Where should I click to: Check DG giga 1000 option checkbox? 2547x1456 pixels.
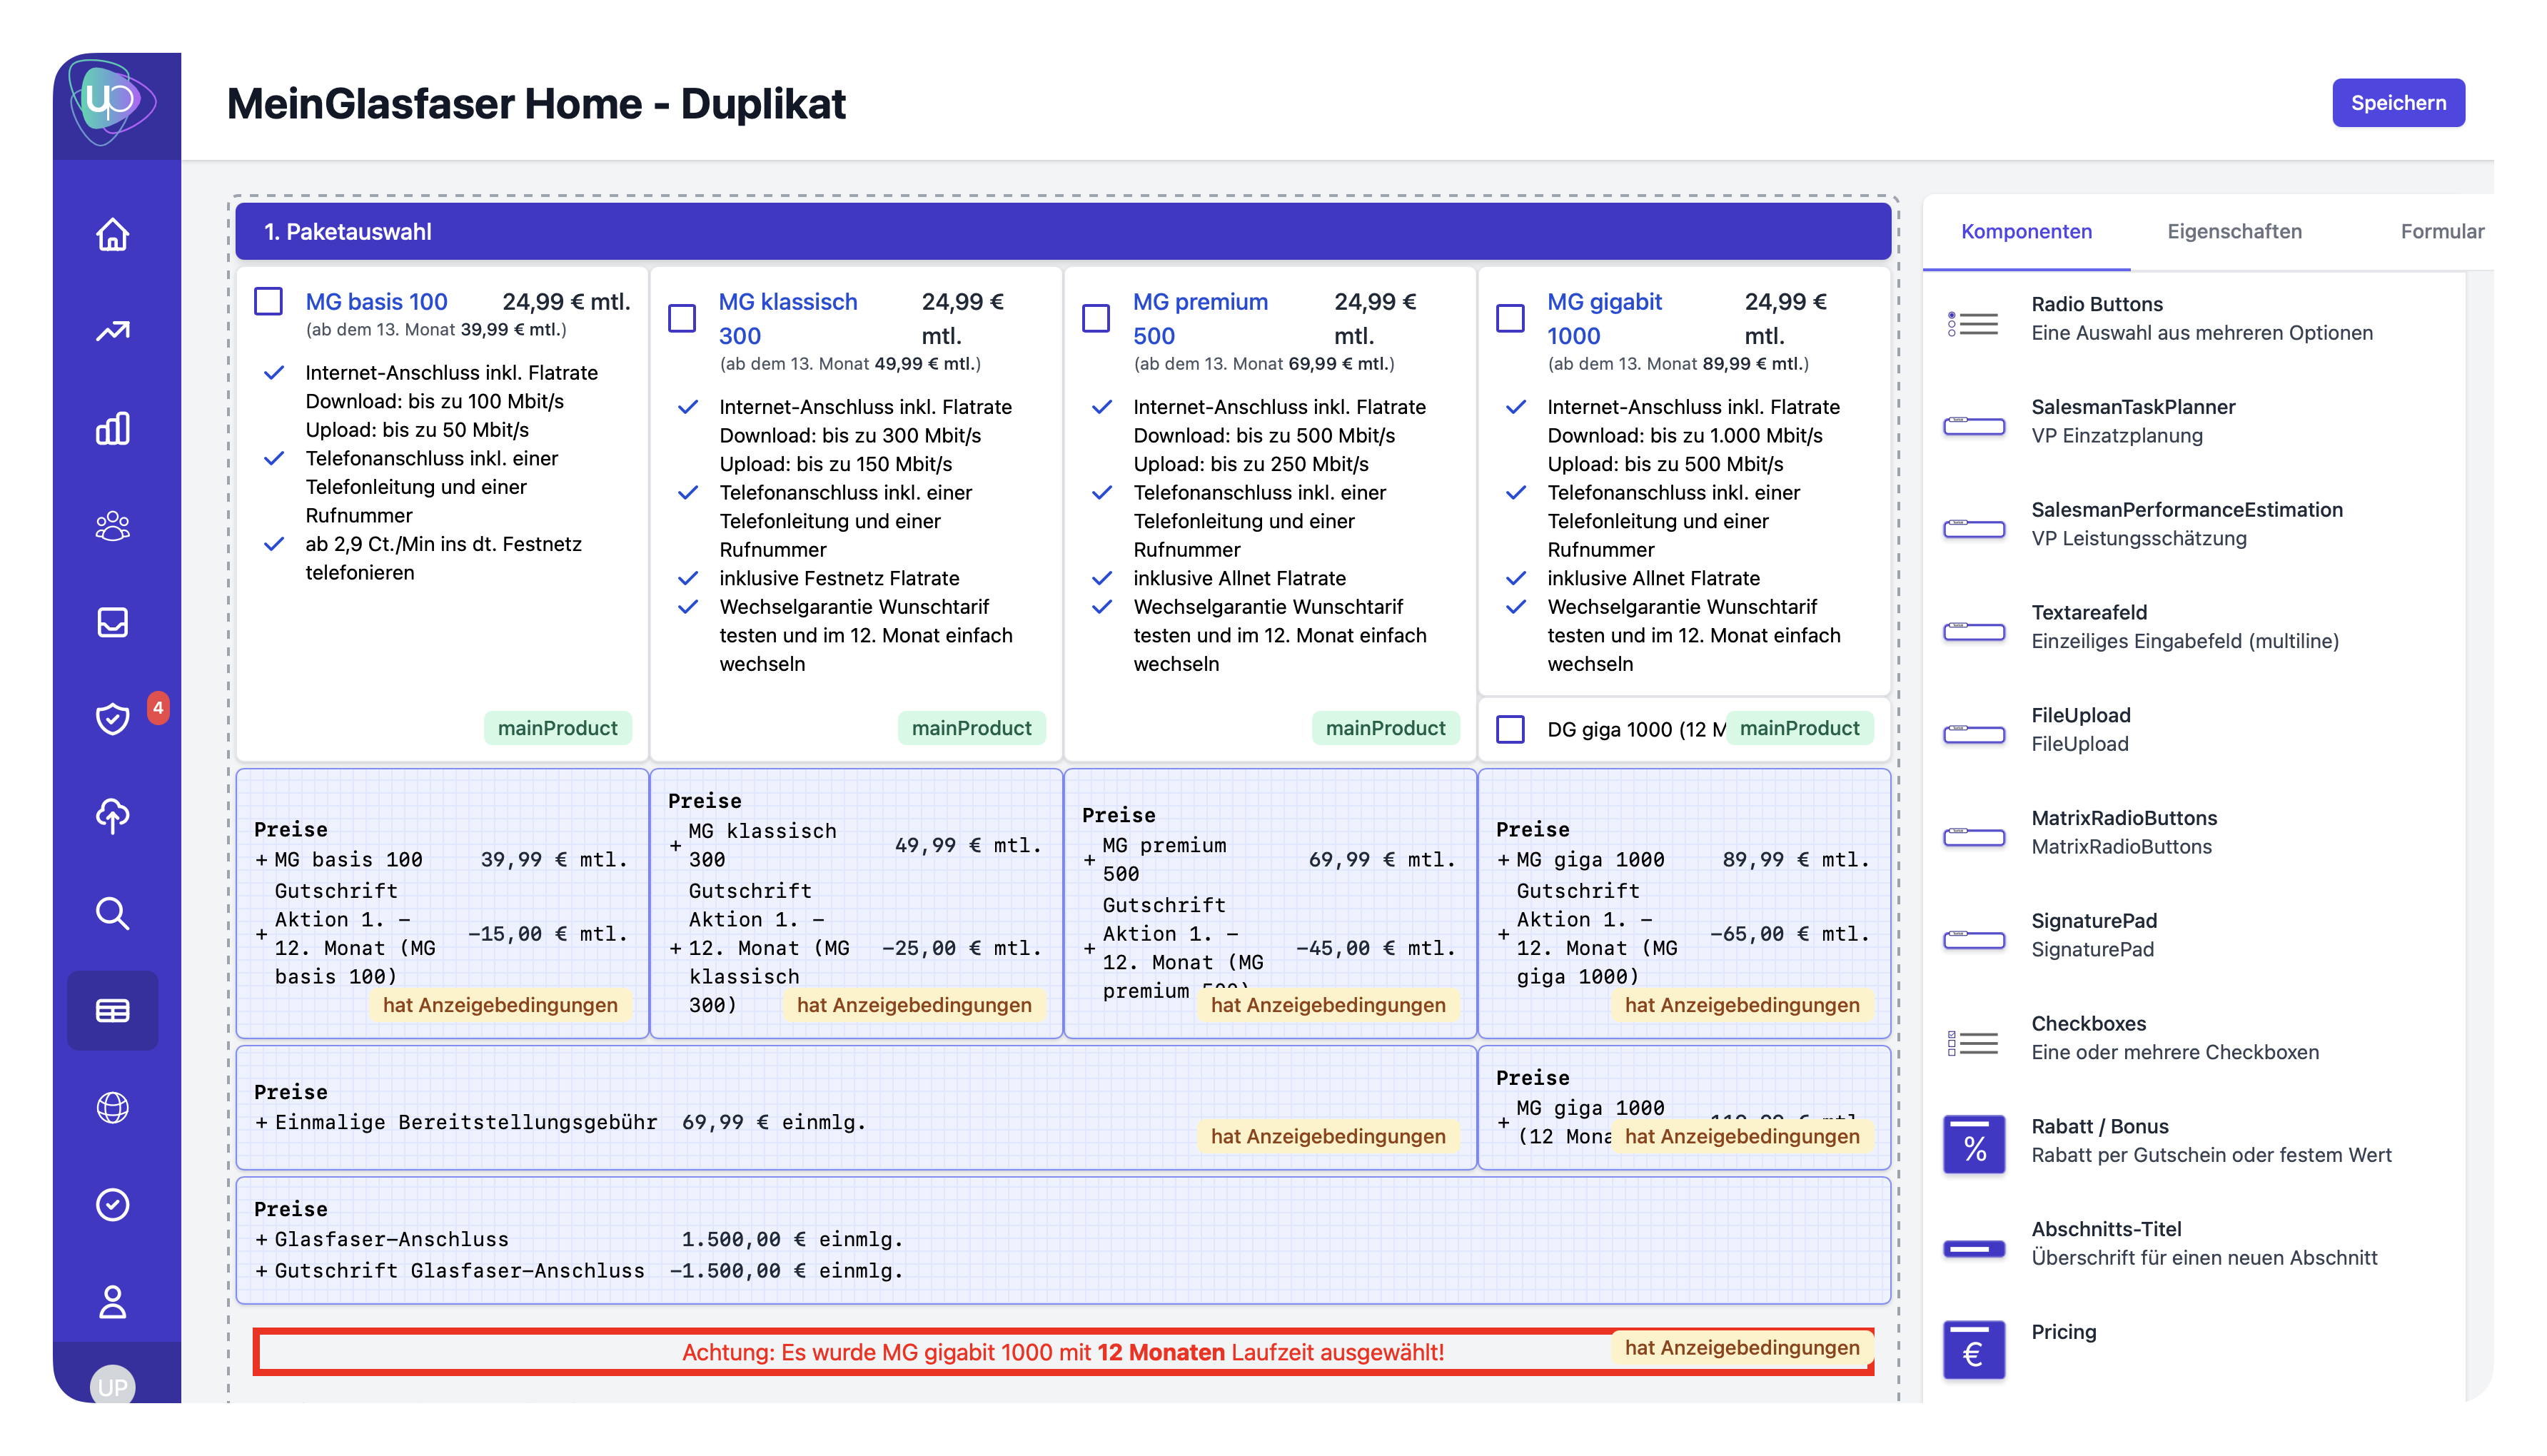[x=1510, y=729]
